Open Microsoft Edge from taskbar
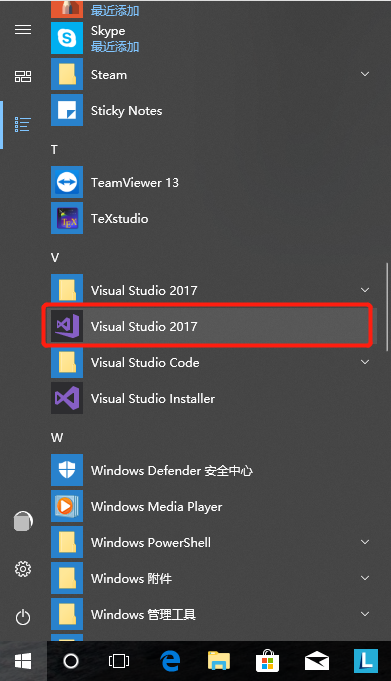The height and width of the screenshot is (681, 391). (170, 661)
